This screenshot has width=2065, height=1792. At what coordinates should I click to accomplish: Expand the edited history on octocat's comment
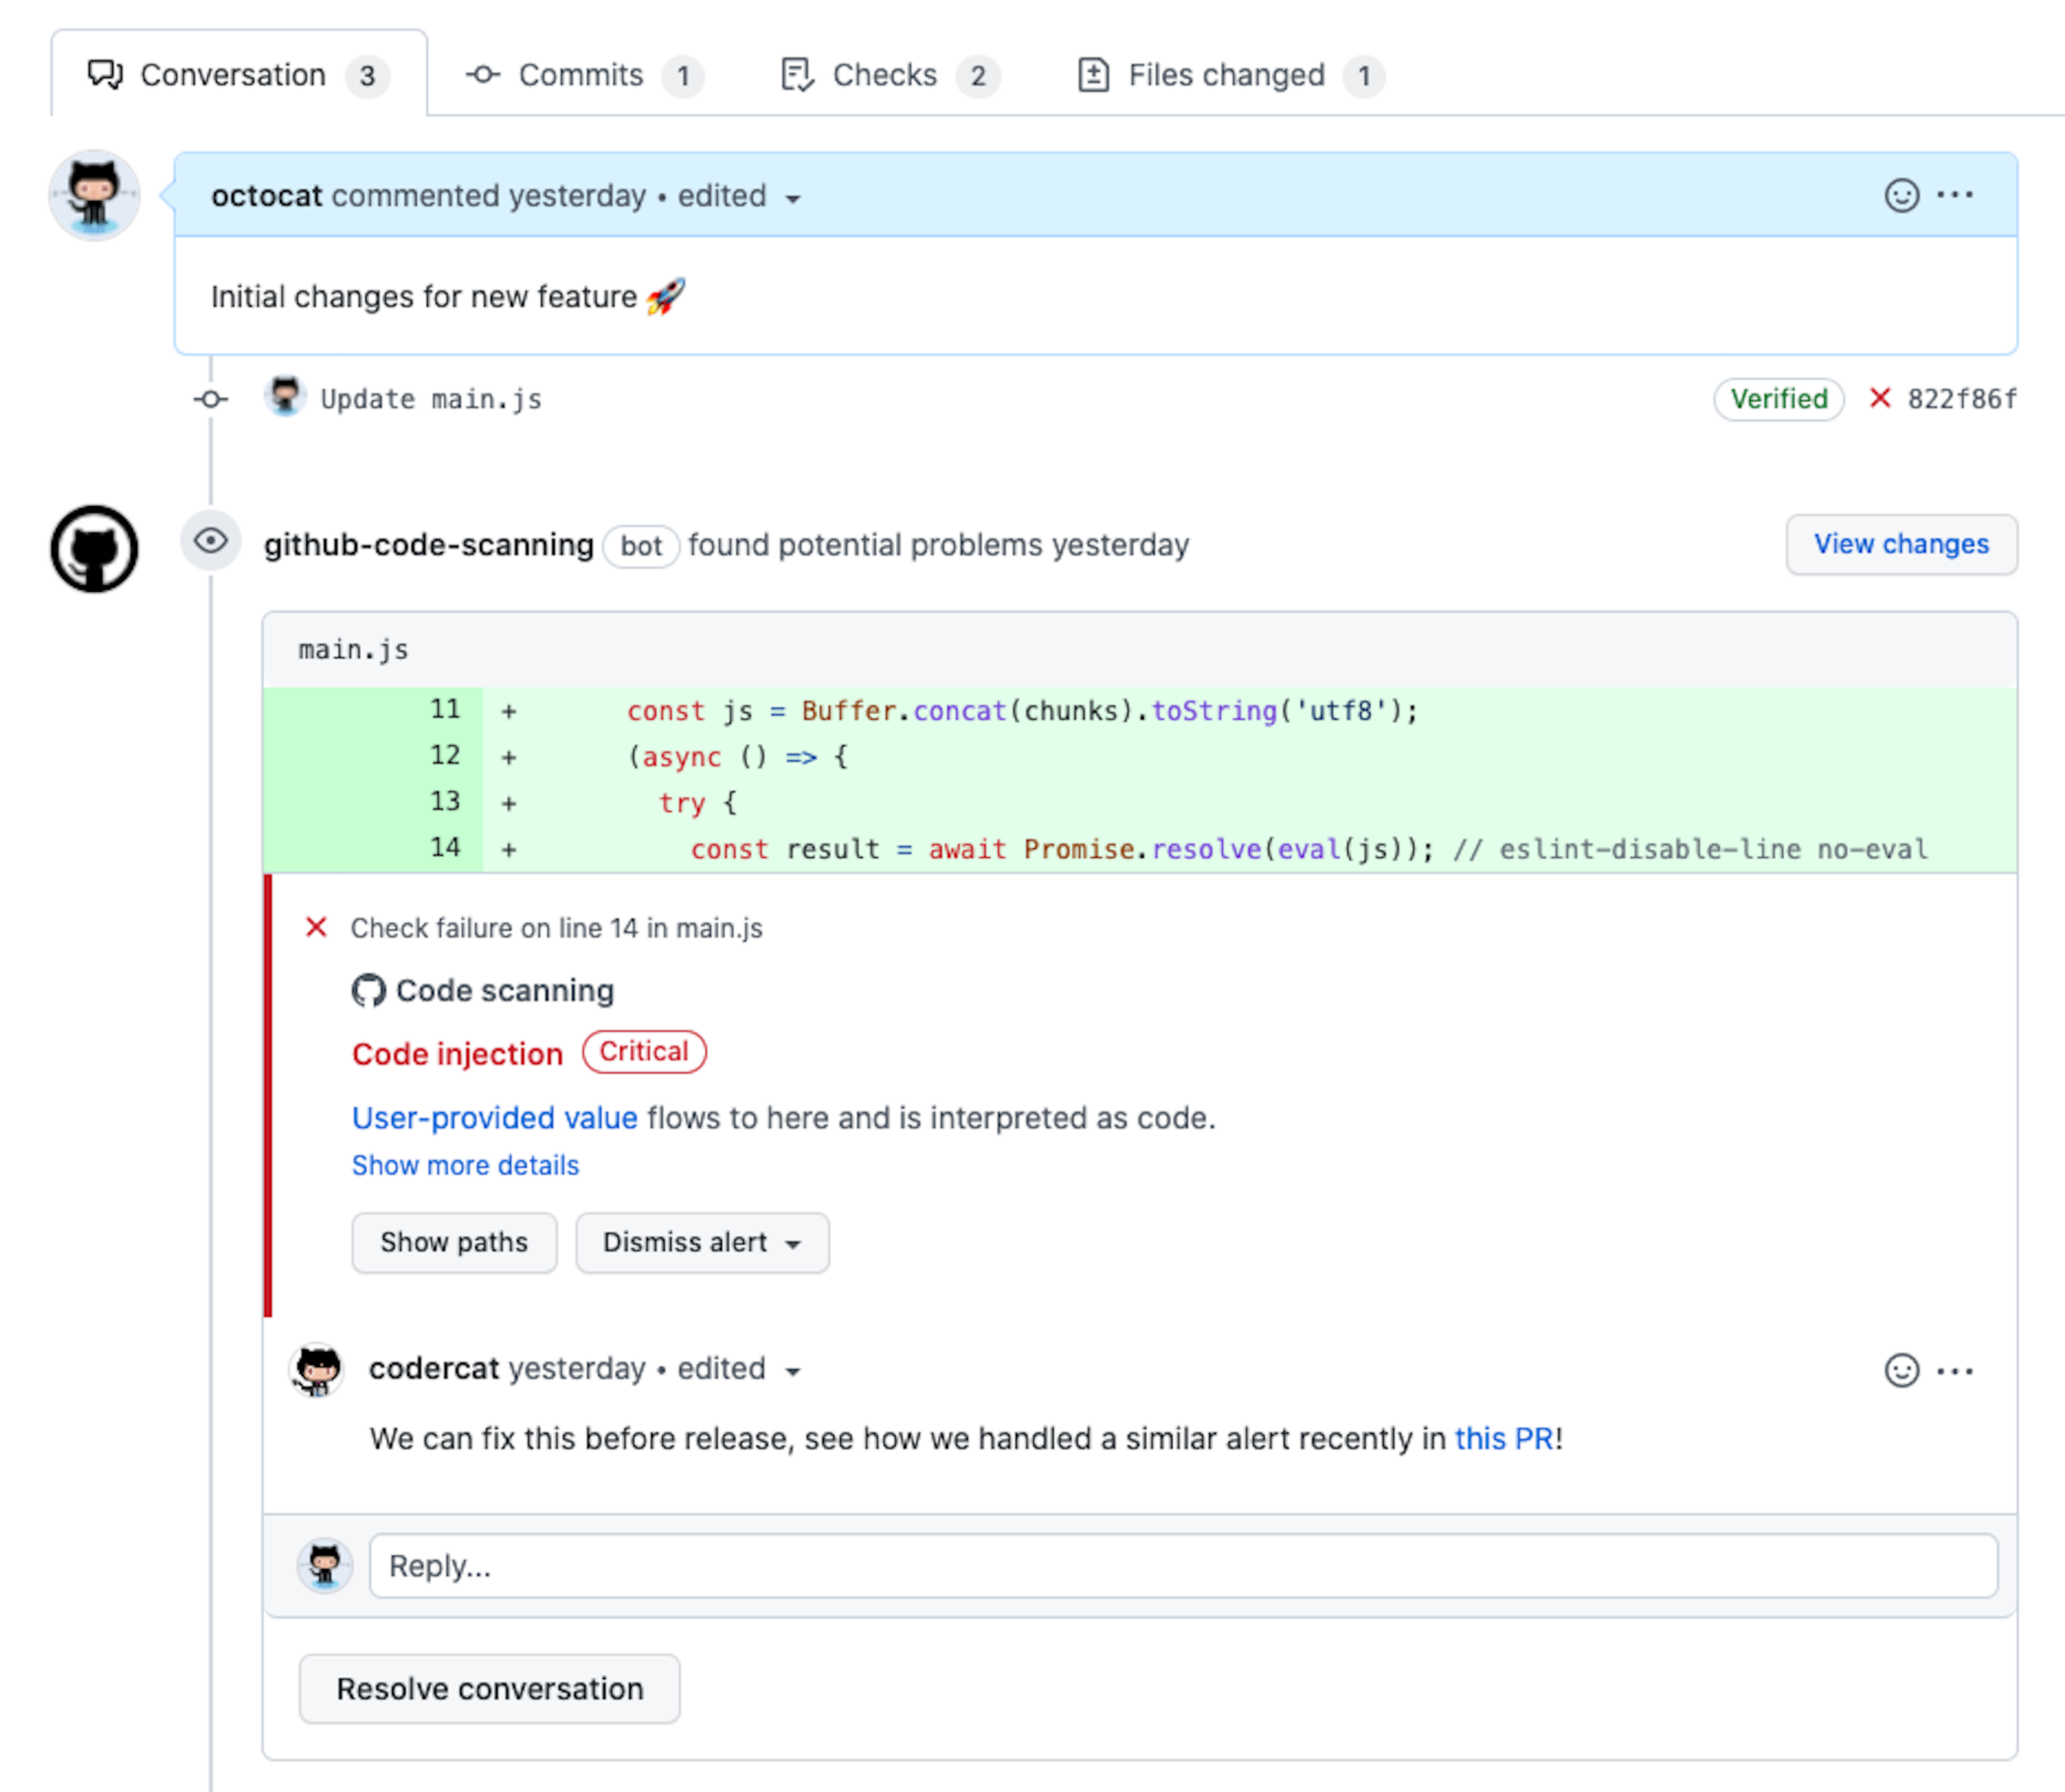click(x=793, y=198)
